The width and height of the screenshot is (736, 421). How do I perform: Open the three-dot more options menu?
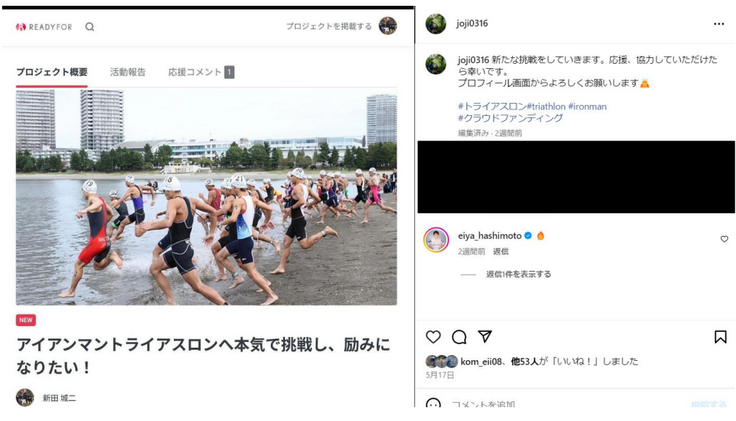[x=719, y=24]
